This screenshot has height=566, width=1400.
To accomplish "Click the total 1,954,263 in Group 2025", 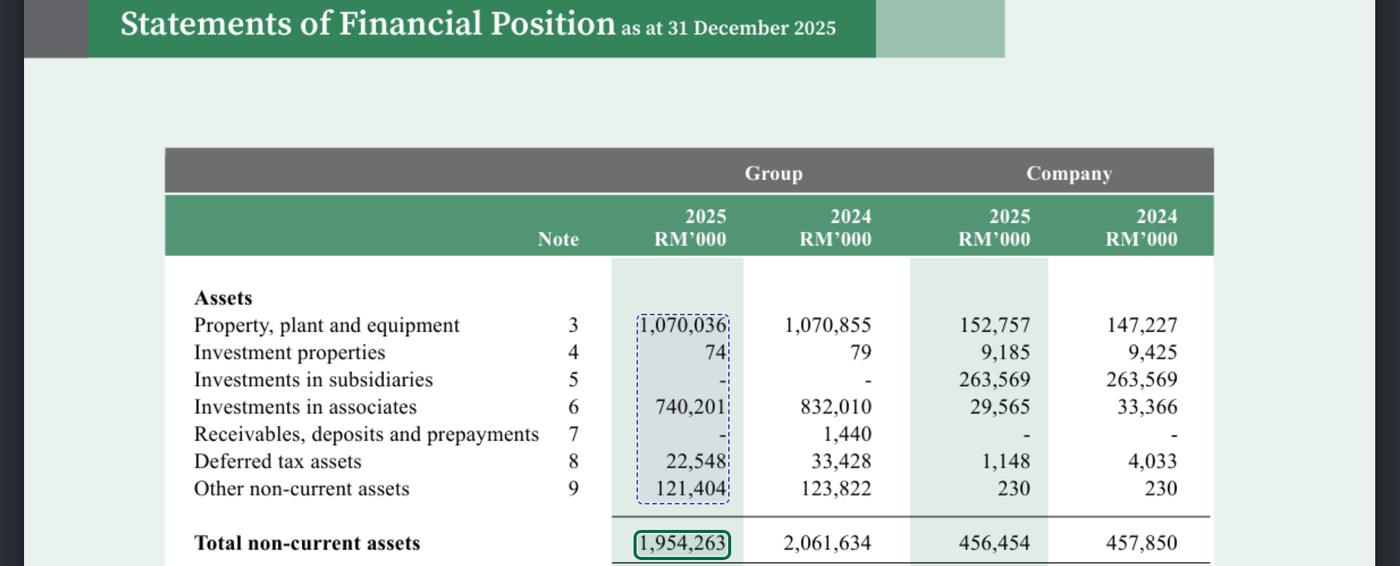I will (x=683, y=544).
